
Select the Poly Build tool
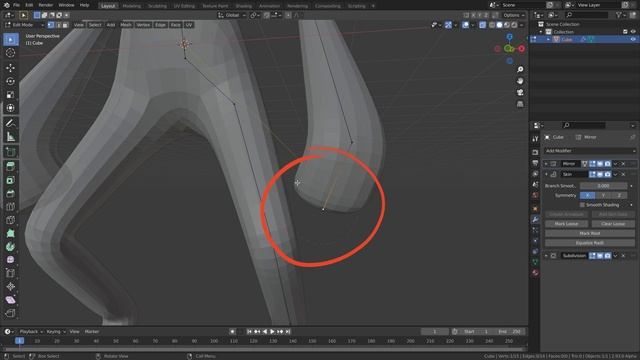coord(11,233)
